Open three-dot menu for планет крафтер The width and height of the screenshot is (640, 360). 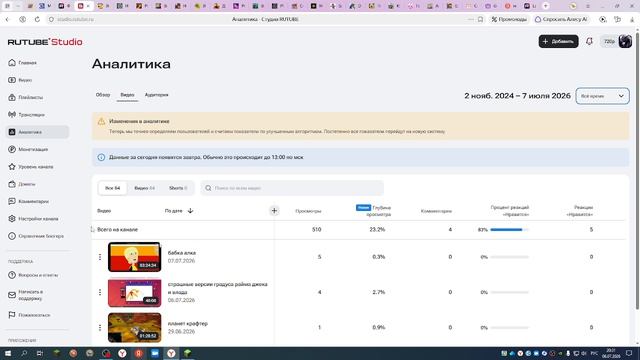[x=100, y=327]
